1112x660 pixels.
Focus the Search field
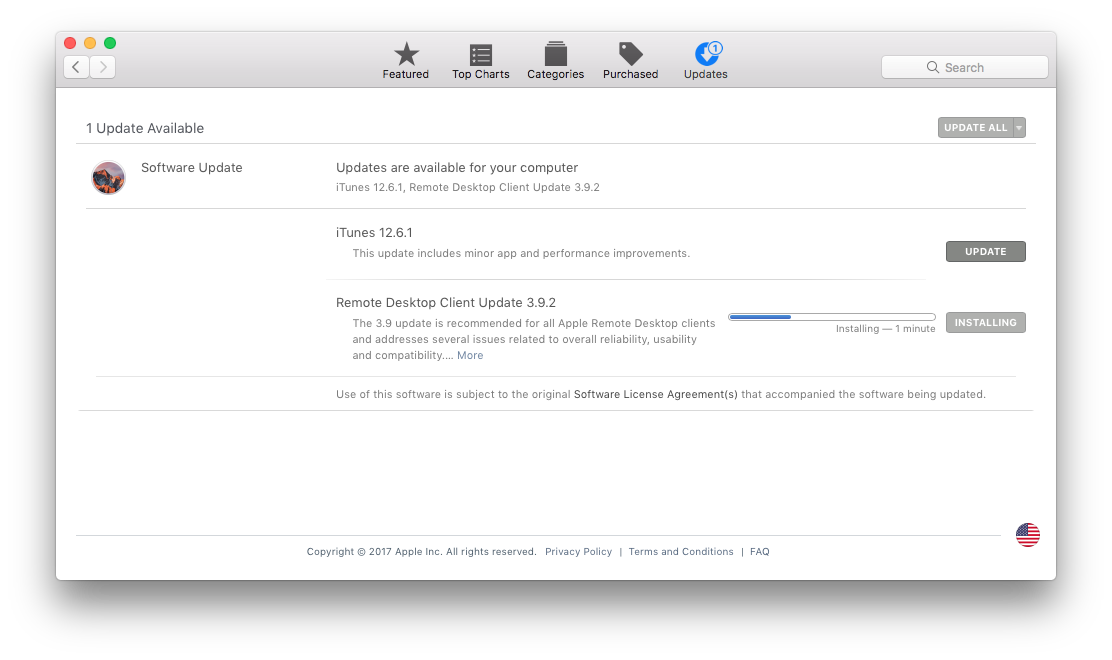[964, 67]
